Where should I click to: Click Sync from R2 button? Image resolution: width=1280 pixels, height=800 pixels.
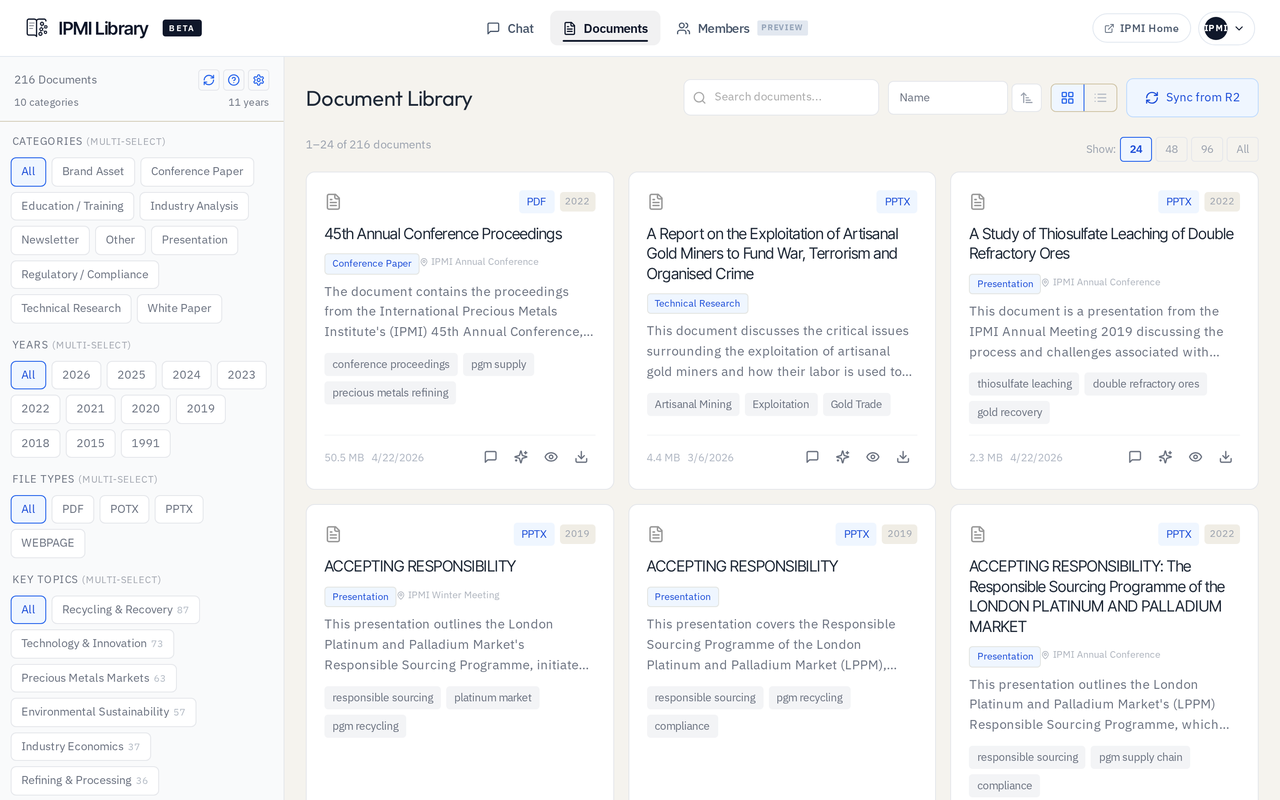pyautogui.click(x=1192, y=98)
